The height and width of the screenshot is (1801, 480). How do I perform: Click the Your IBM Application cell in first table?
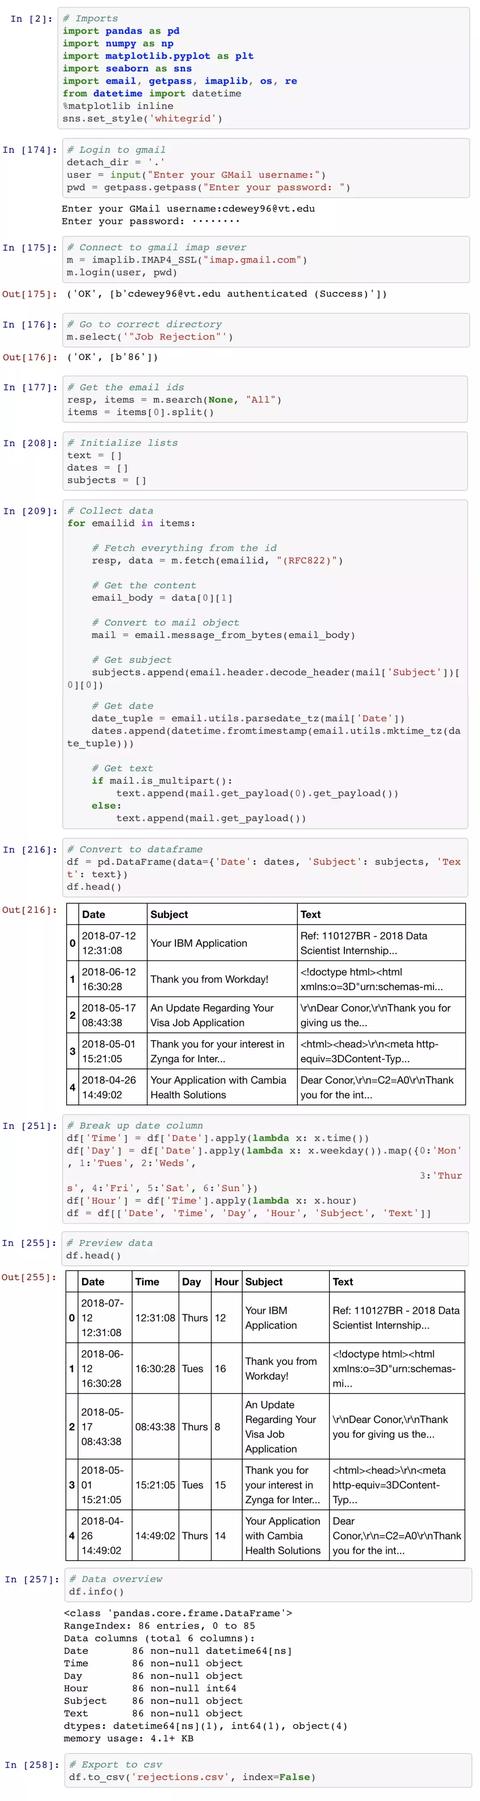pos(222,943)
